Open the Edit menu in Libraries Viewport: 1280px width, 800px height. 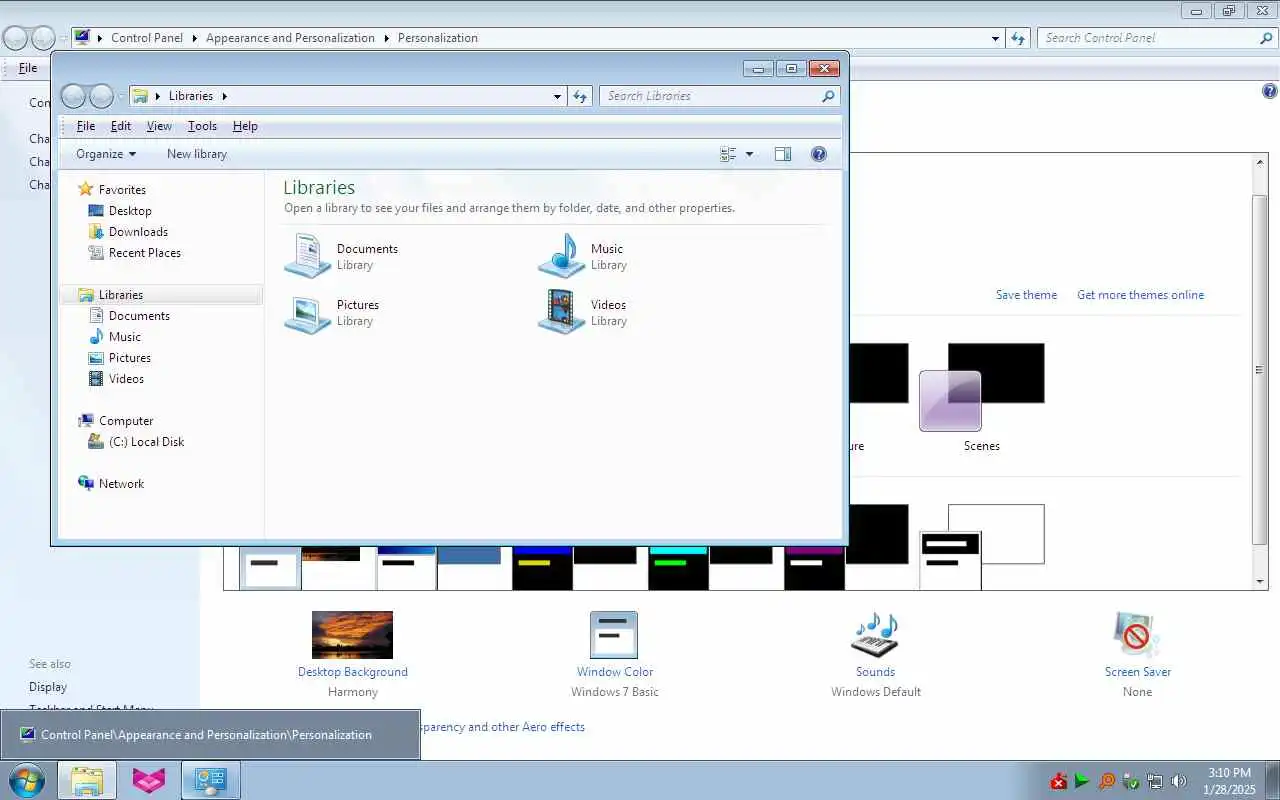121,126
